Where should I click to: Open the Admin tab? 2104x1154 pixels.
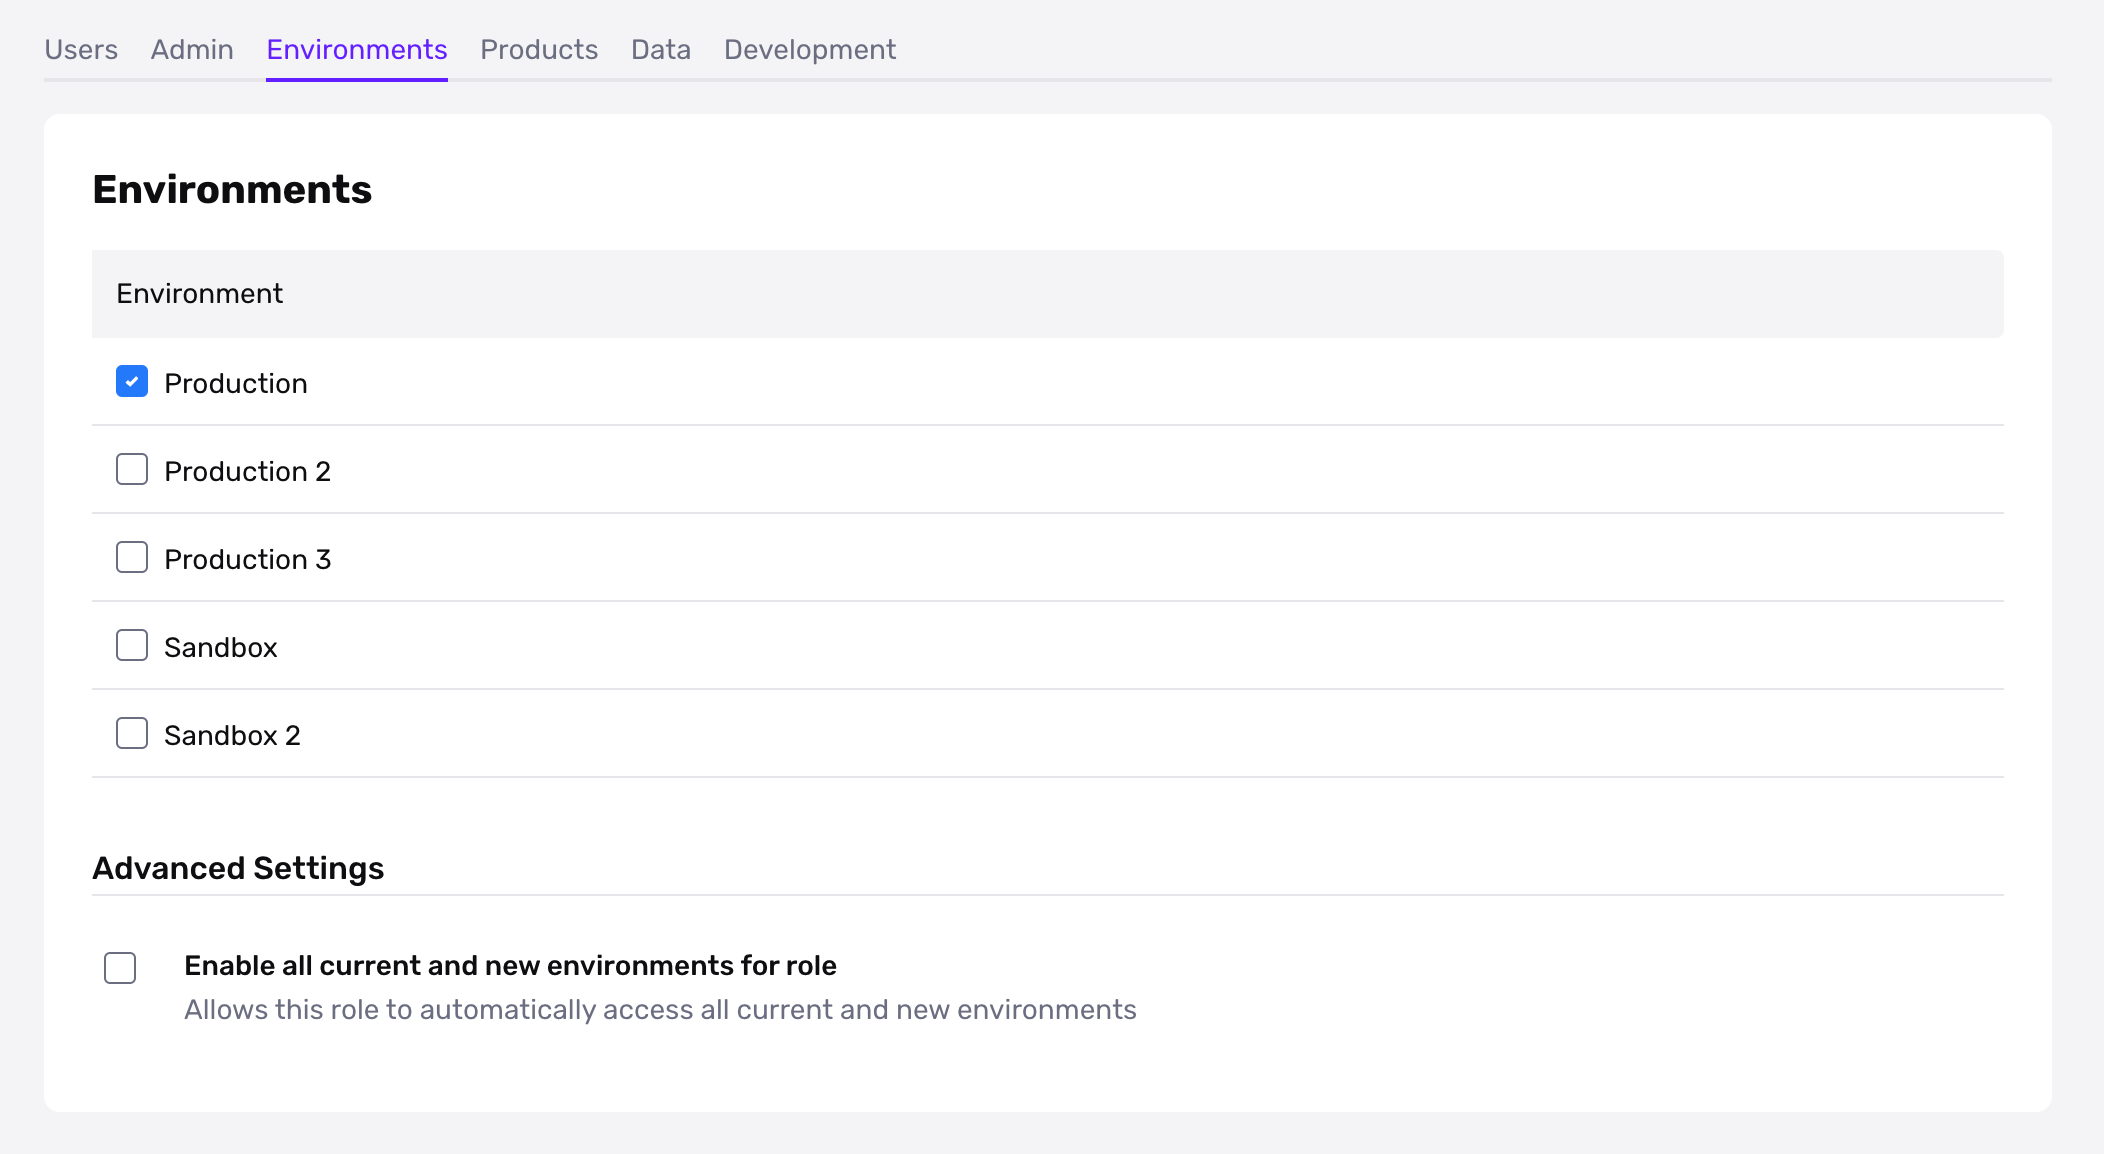coord(192,50)
